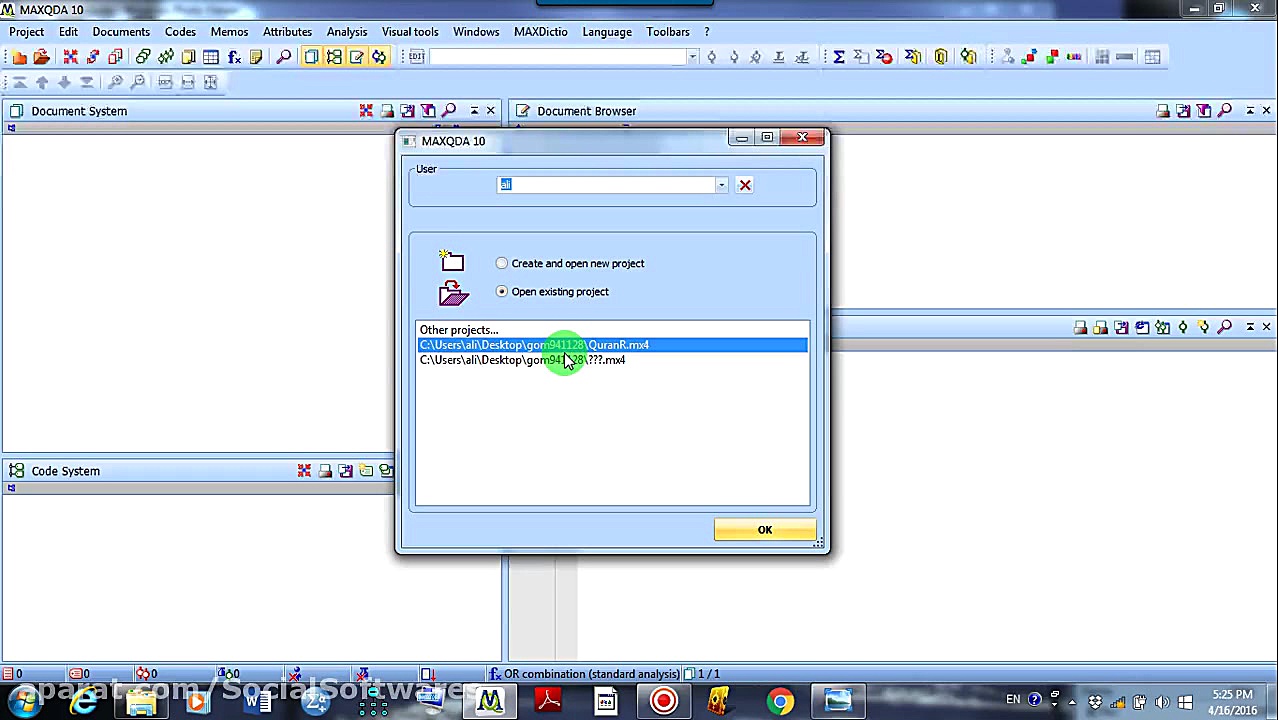Image resolution: width=1278 pixels, height=720 pixels.
Task: Open Adobe Reader from the taskbar
Action: pos(548,701)
